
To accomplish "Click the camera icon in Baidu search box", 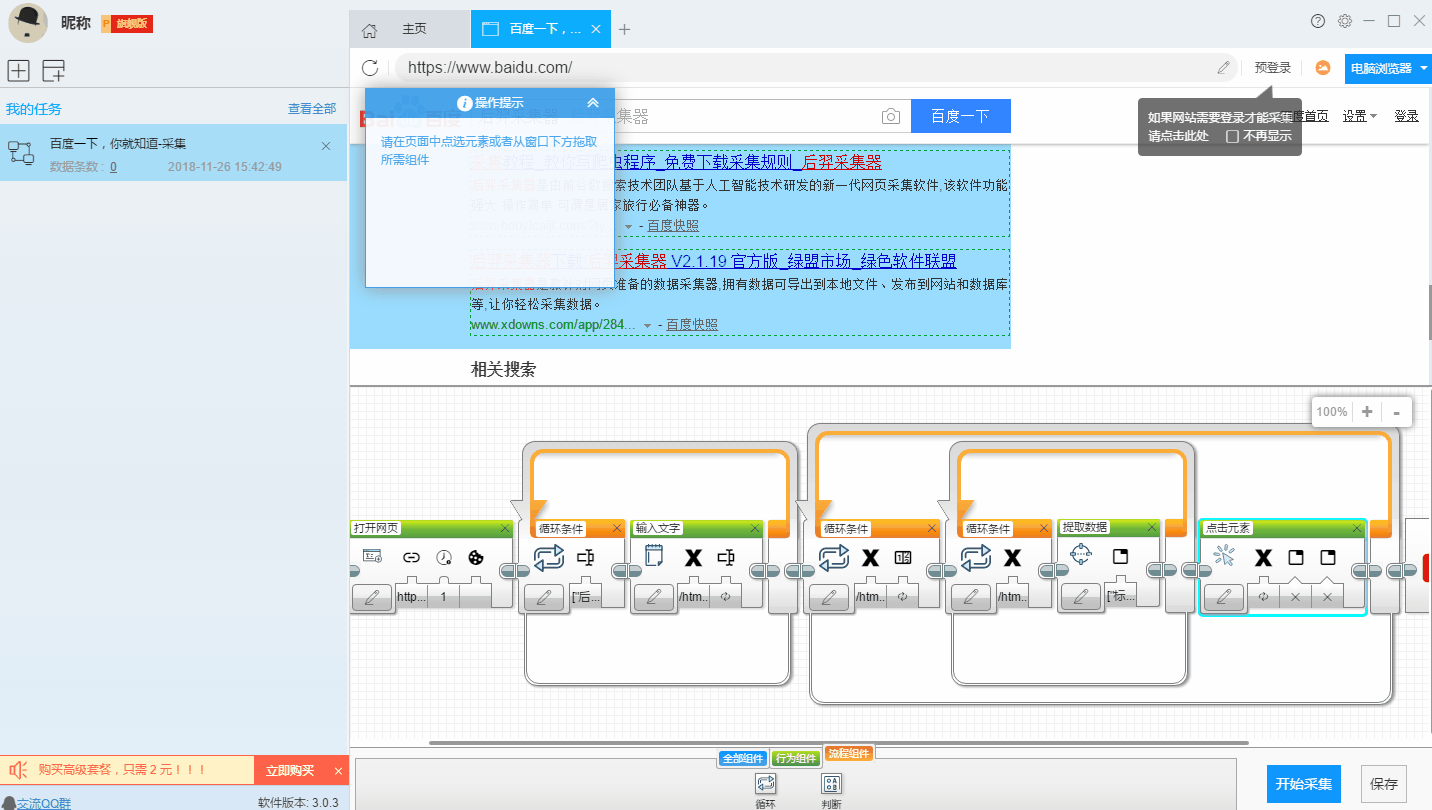I will pyautogui.click(x=891, y=117).
